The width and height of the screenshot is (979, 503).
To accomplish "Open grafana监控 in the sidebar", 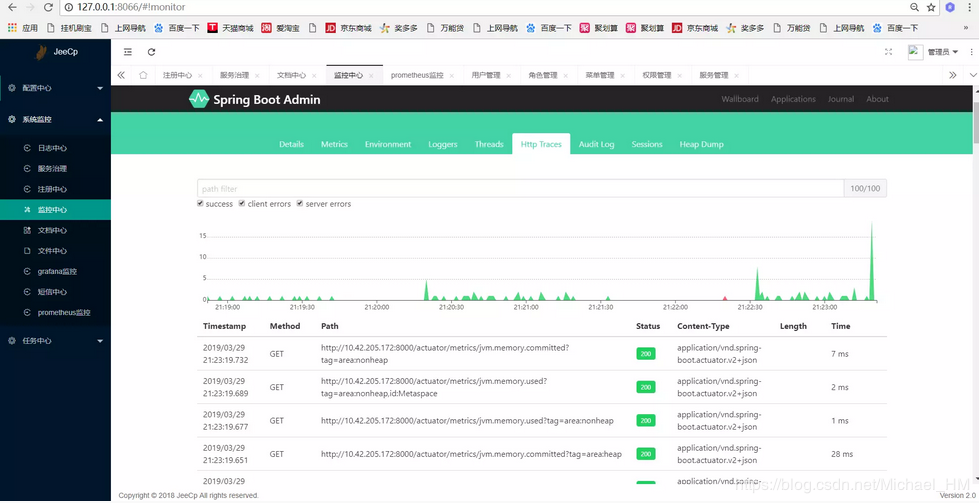I will (57, 271).
